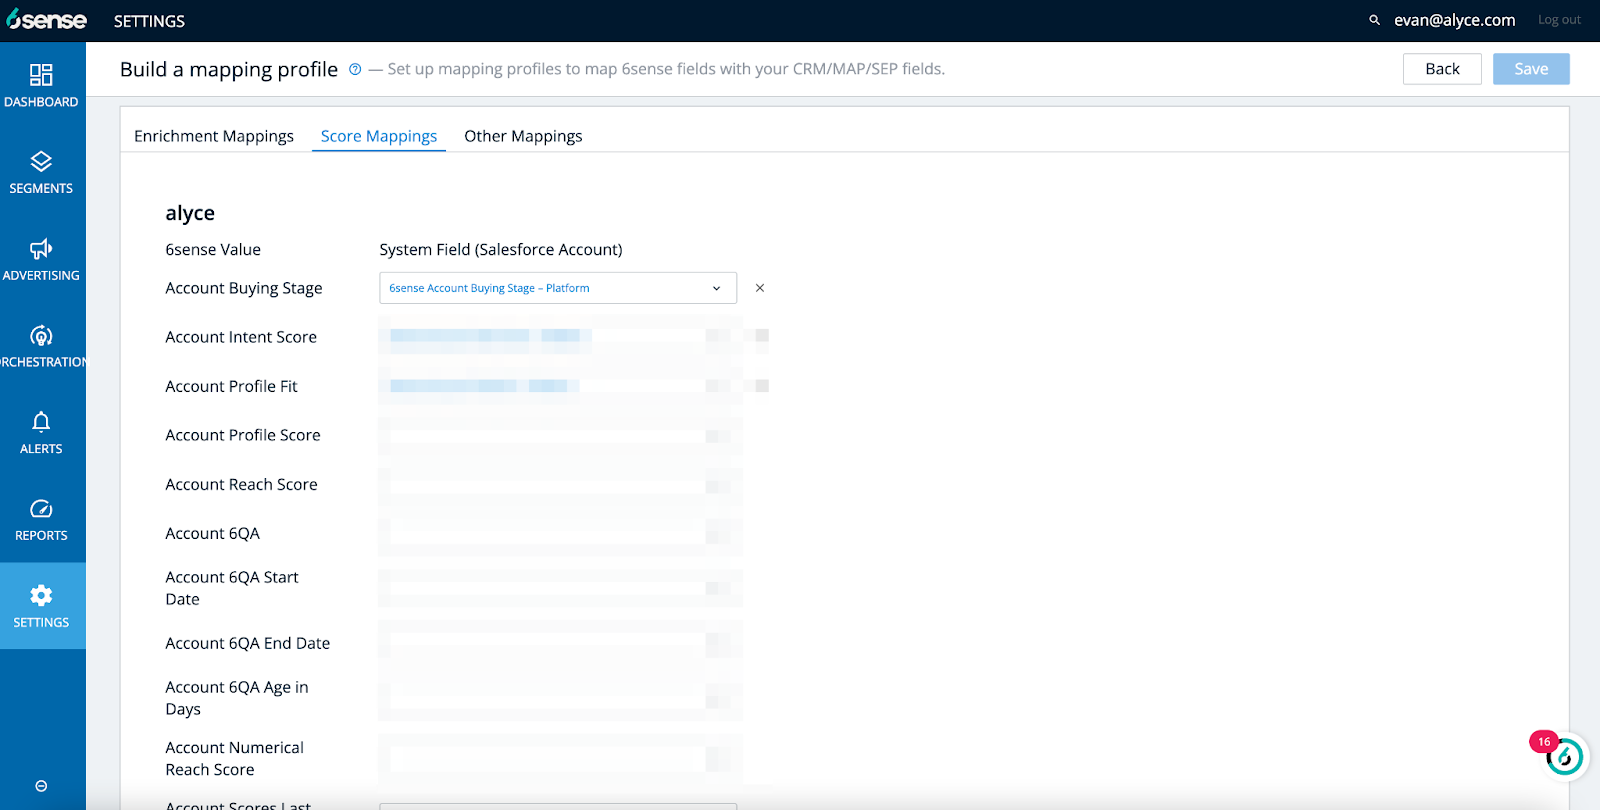Viewport: 1600px width, 810px height.
Task: Click the help question mark icon
Action: click(x=355, y=69)
